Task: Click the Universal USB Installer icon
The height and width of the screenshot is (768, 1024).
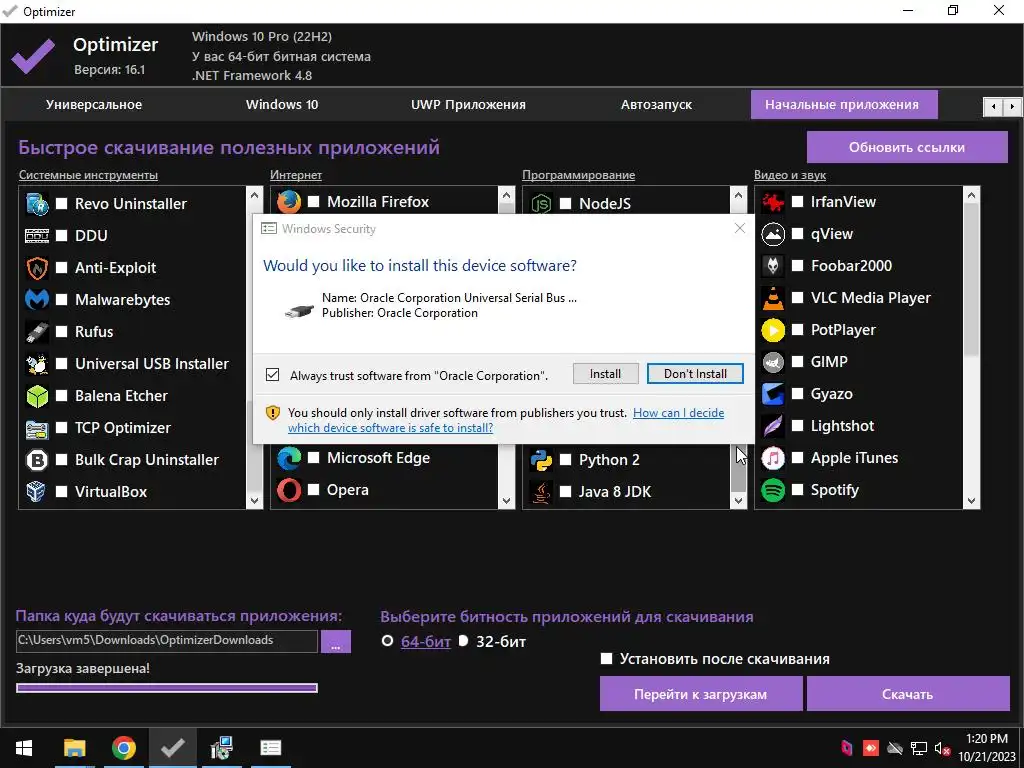Action: pos(37,364)
